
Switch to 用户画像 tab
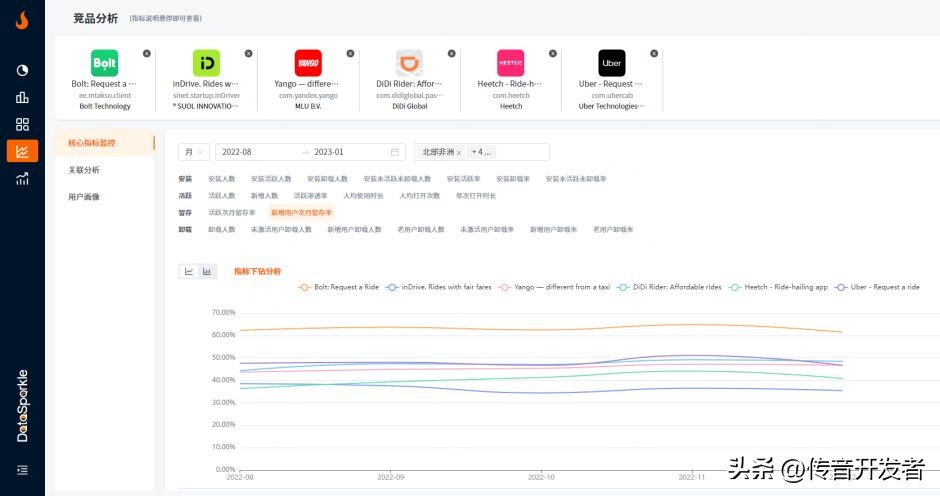84,197
